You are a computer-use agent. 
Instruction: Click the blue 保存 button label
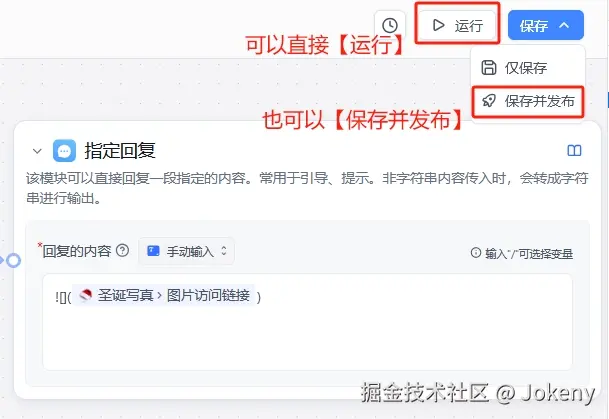pyautogui.click(x=534, y=26)
